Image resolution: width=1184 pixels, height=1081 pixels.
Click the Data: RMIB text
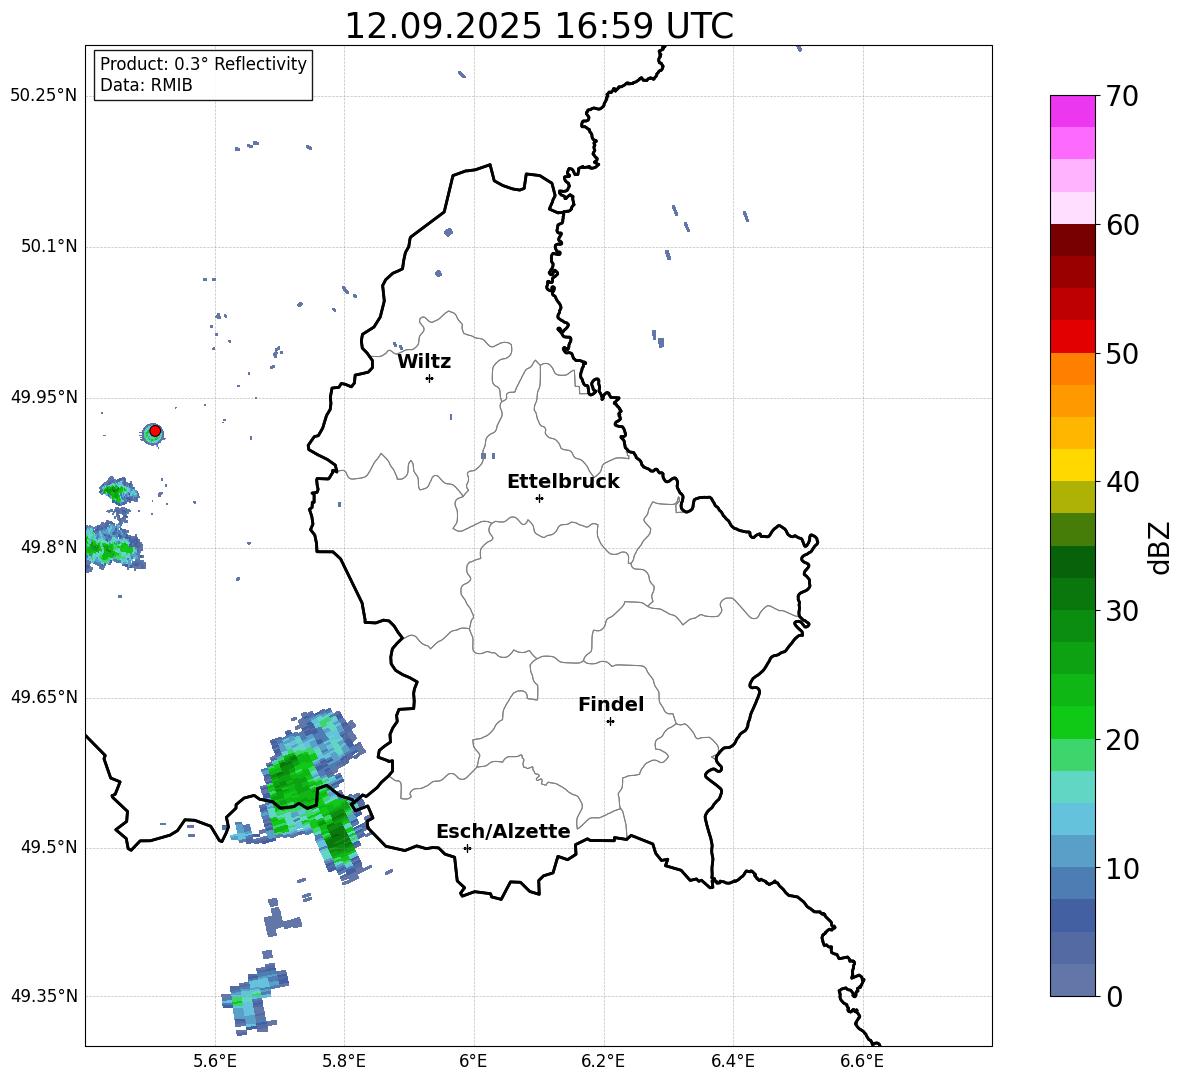point(146,85)
